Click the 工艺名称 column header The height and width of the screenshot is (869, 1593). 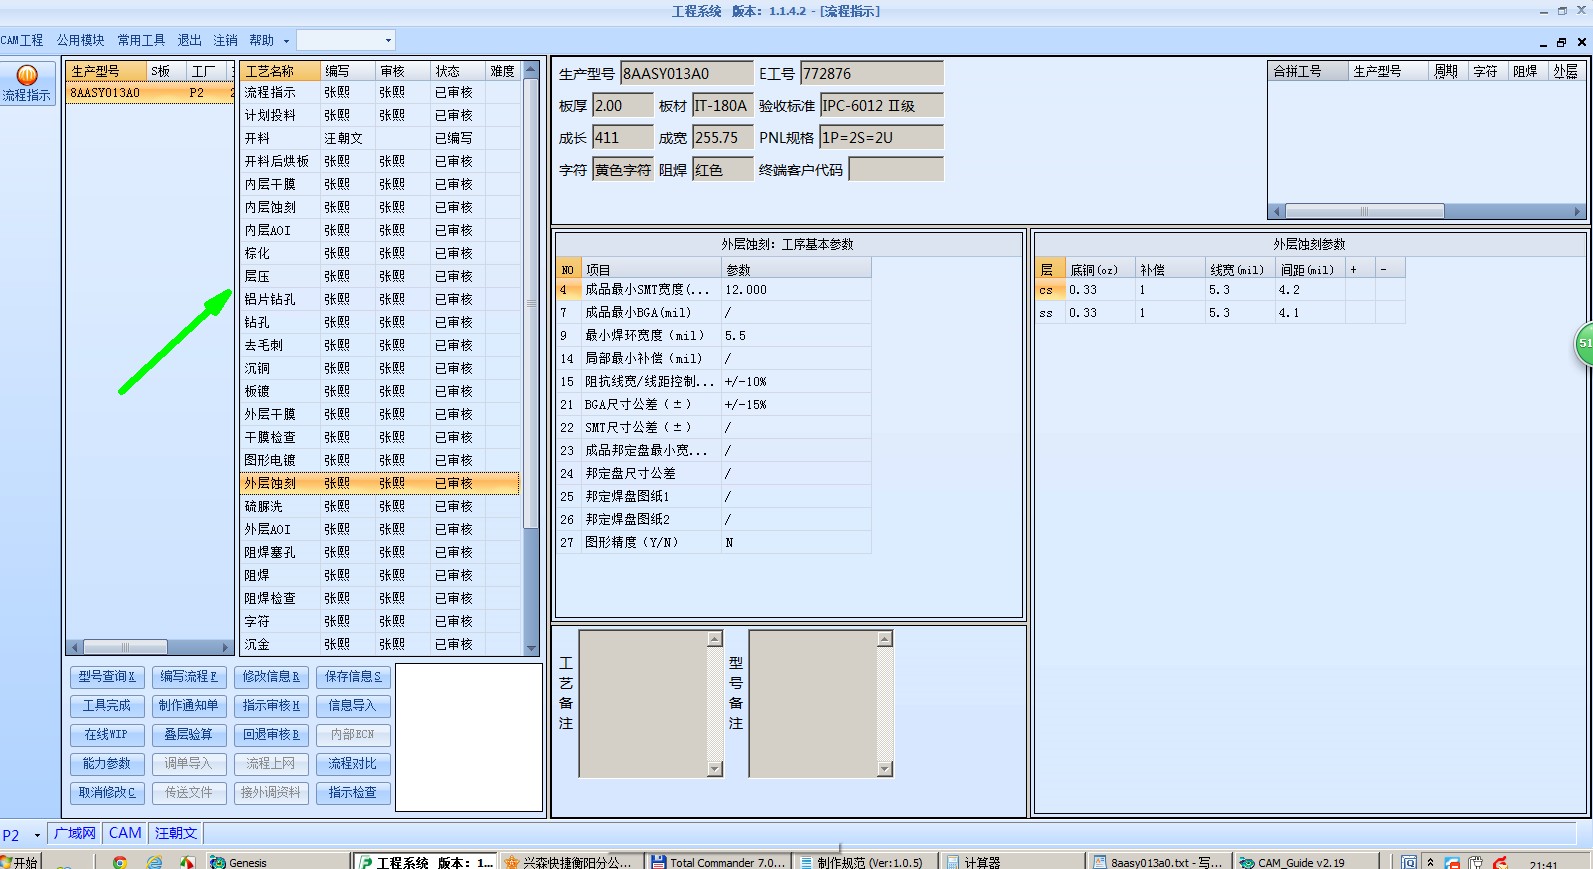click(x=281, y=71)
